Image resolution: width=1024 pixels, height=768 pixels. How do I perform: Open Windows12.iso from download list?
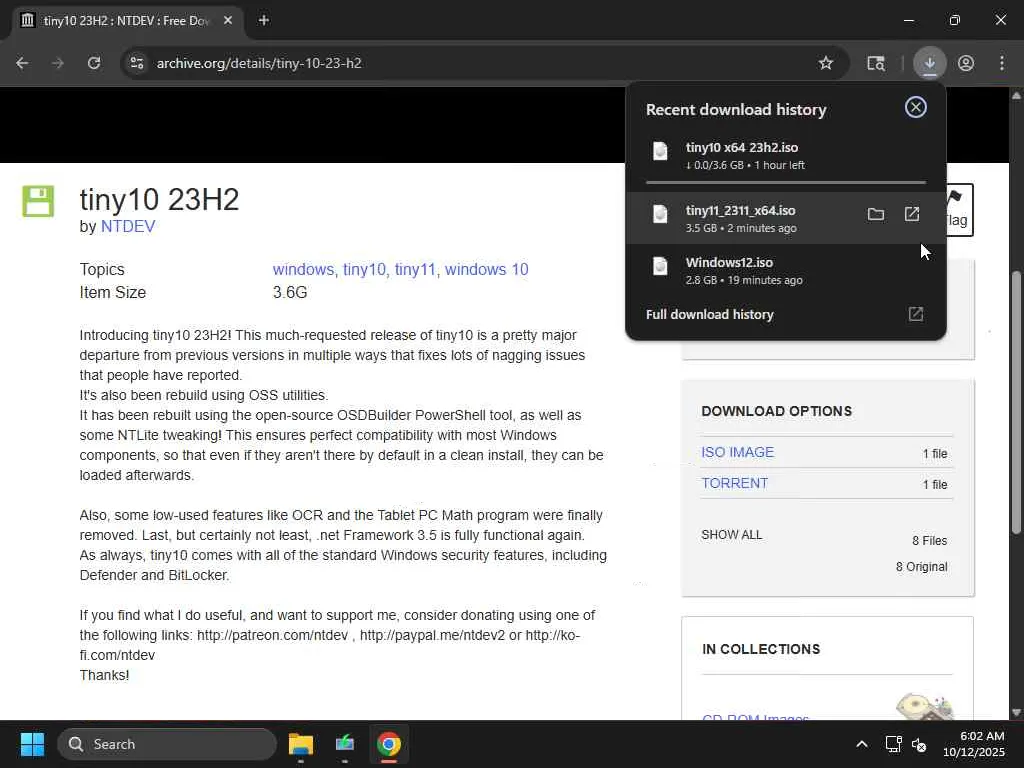coord(786,270)
